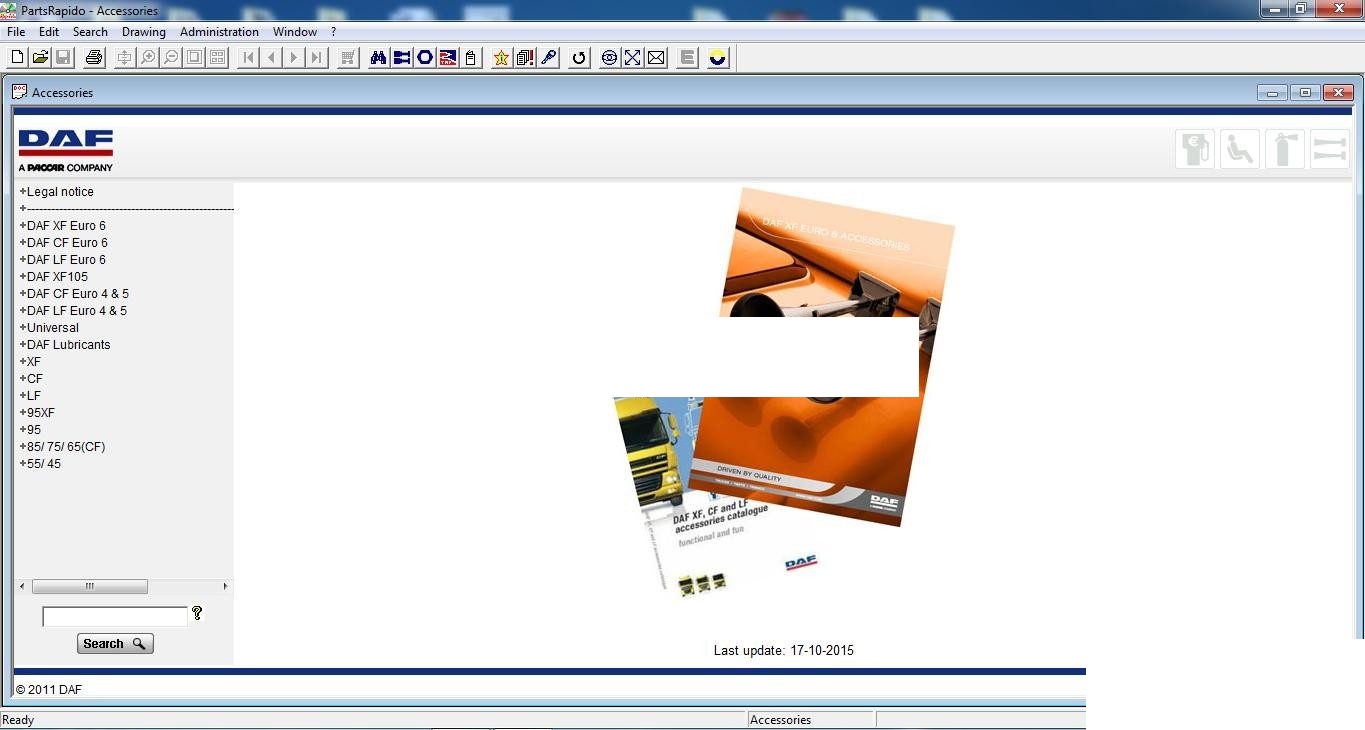Open the shopping cart icon

[348, 58]
